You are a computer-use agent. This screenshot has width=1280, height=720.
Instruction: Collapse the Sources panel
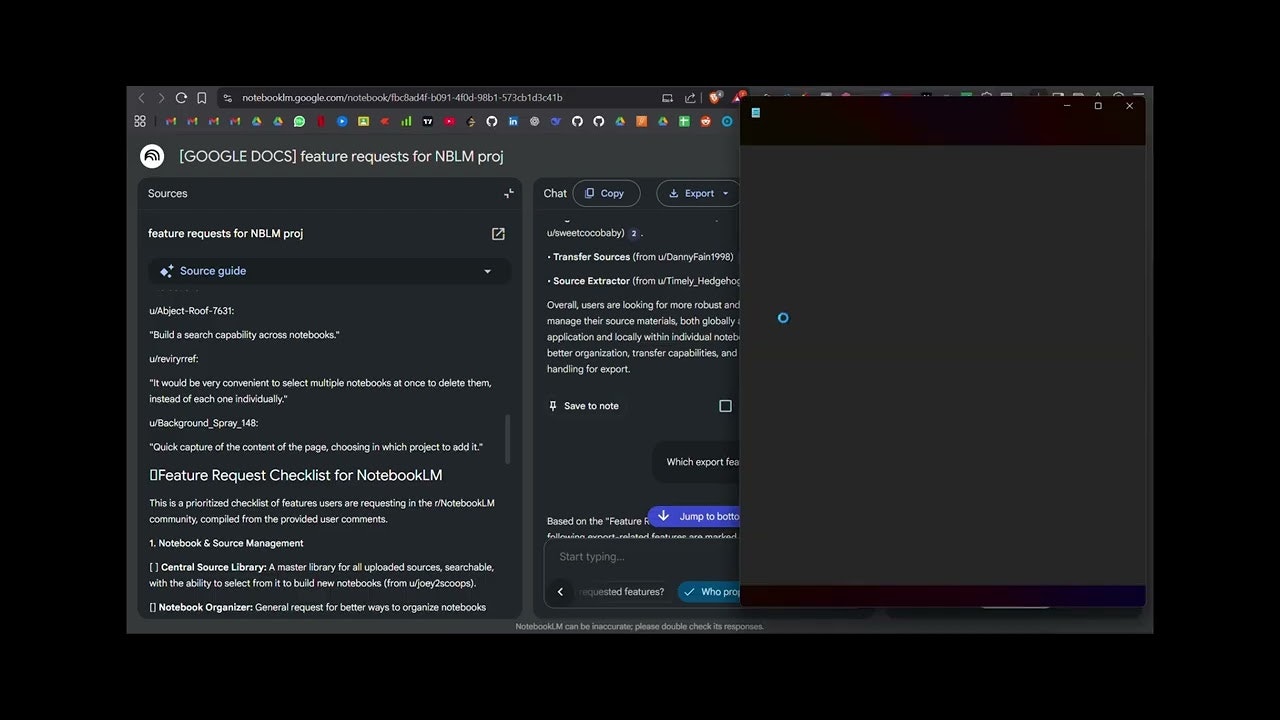coord(508,194)
